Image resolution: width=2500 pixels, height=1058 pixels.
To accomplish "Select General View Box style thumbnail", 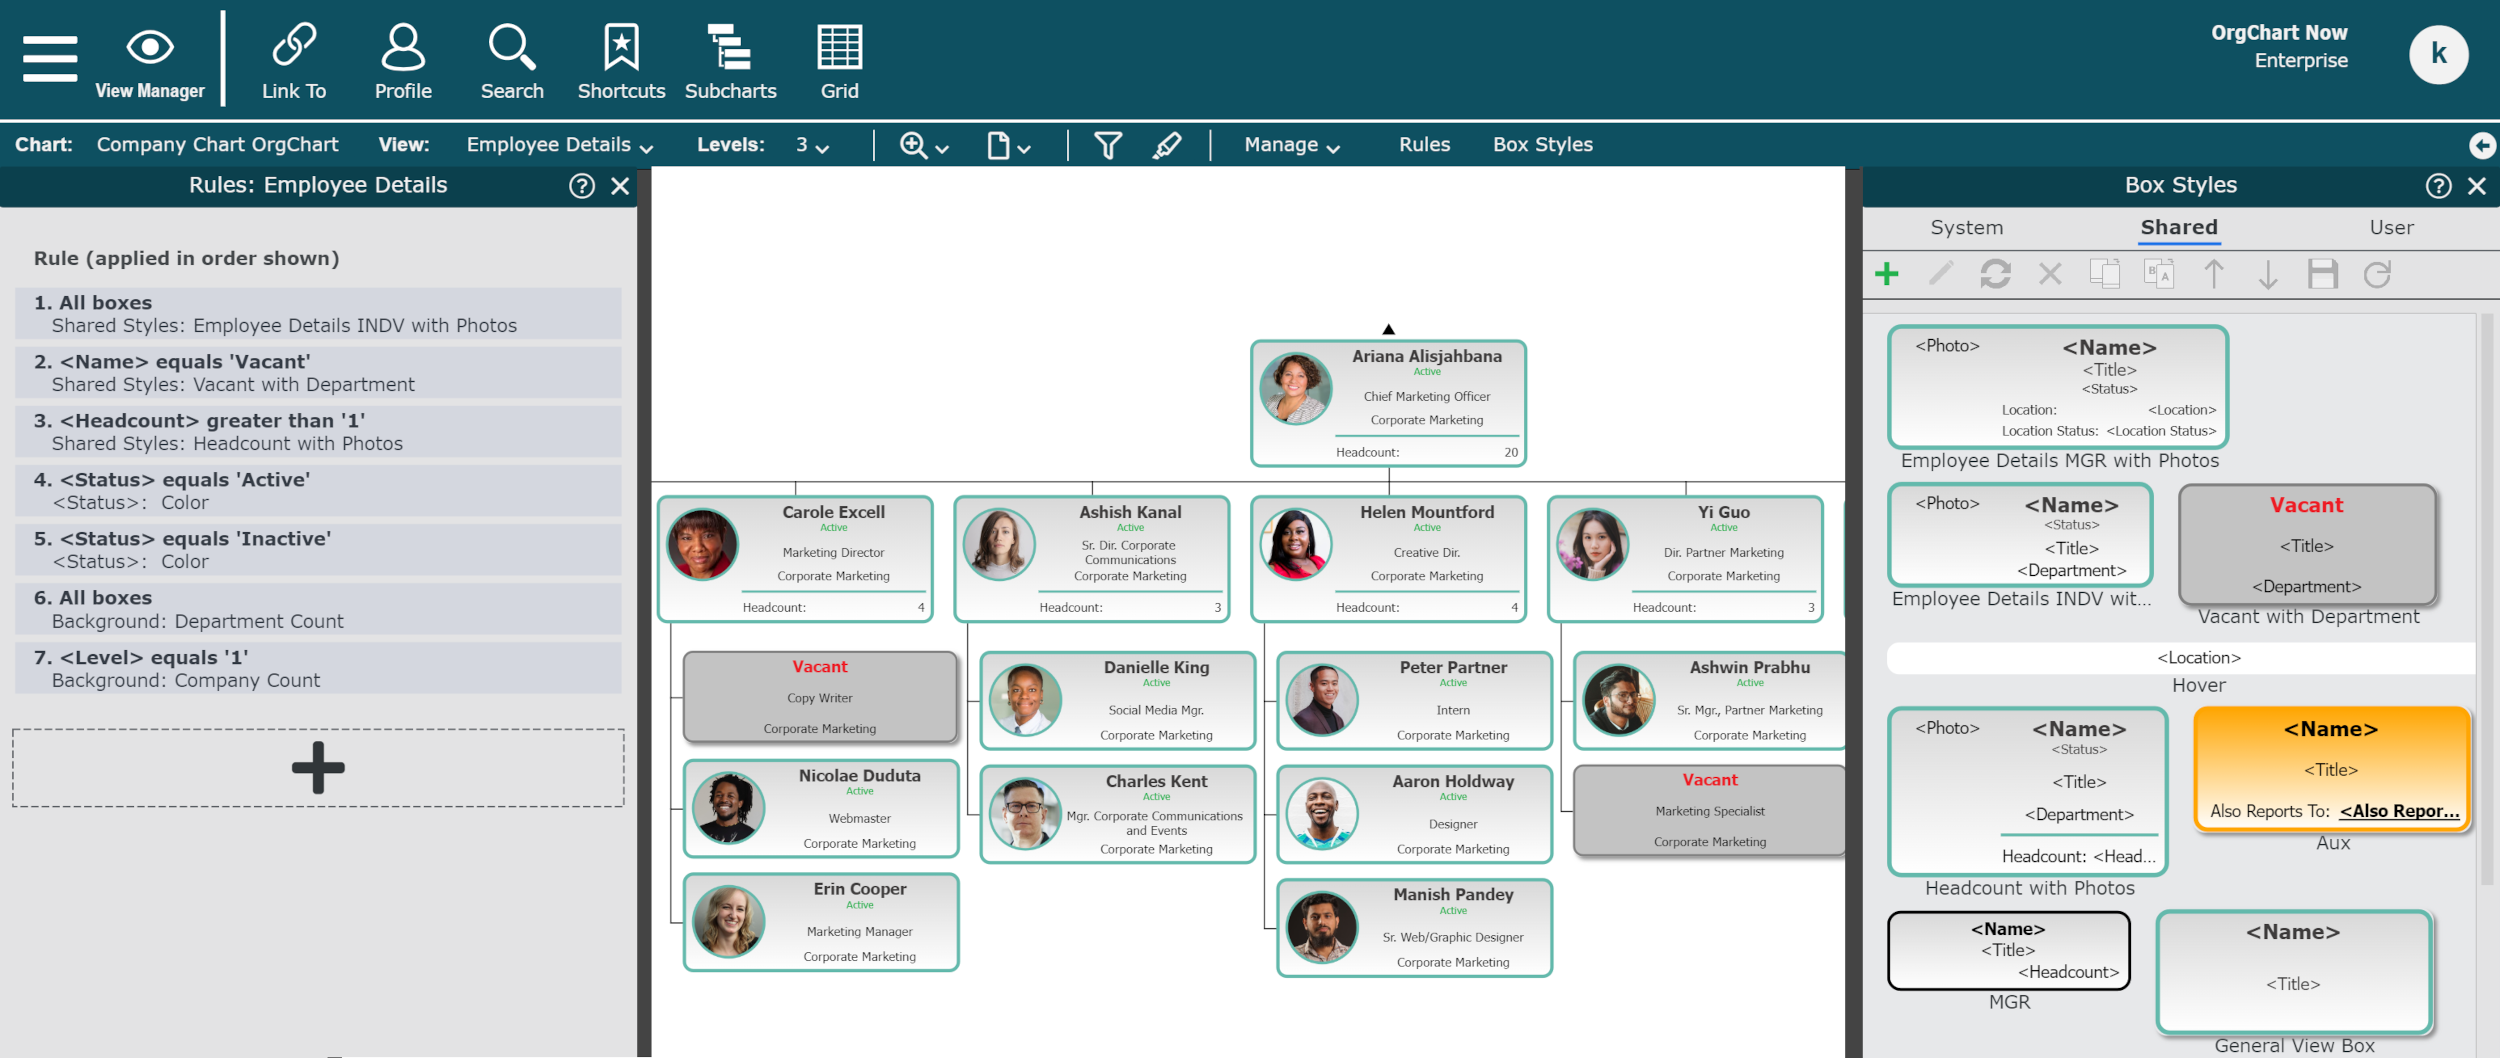I will pos(2294,971).
